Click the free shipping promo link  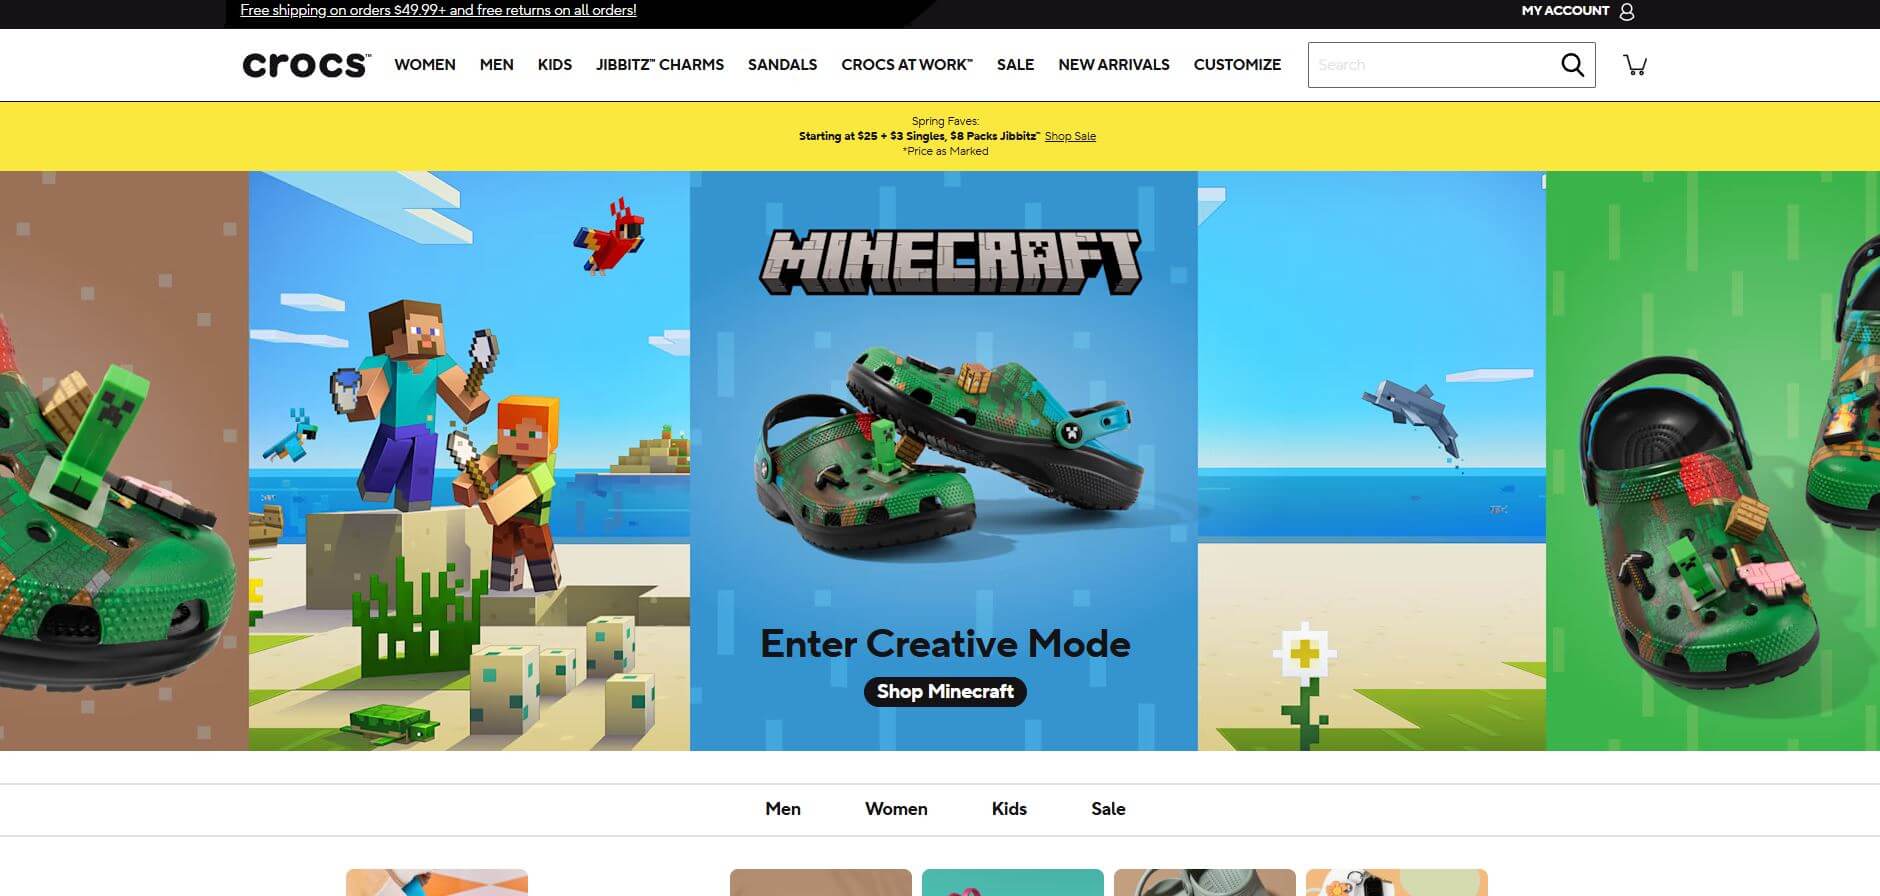438,10
